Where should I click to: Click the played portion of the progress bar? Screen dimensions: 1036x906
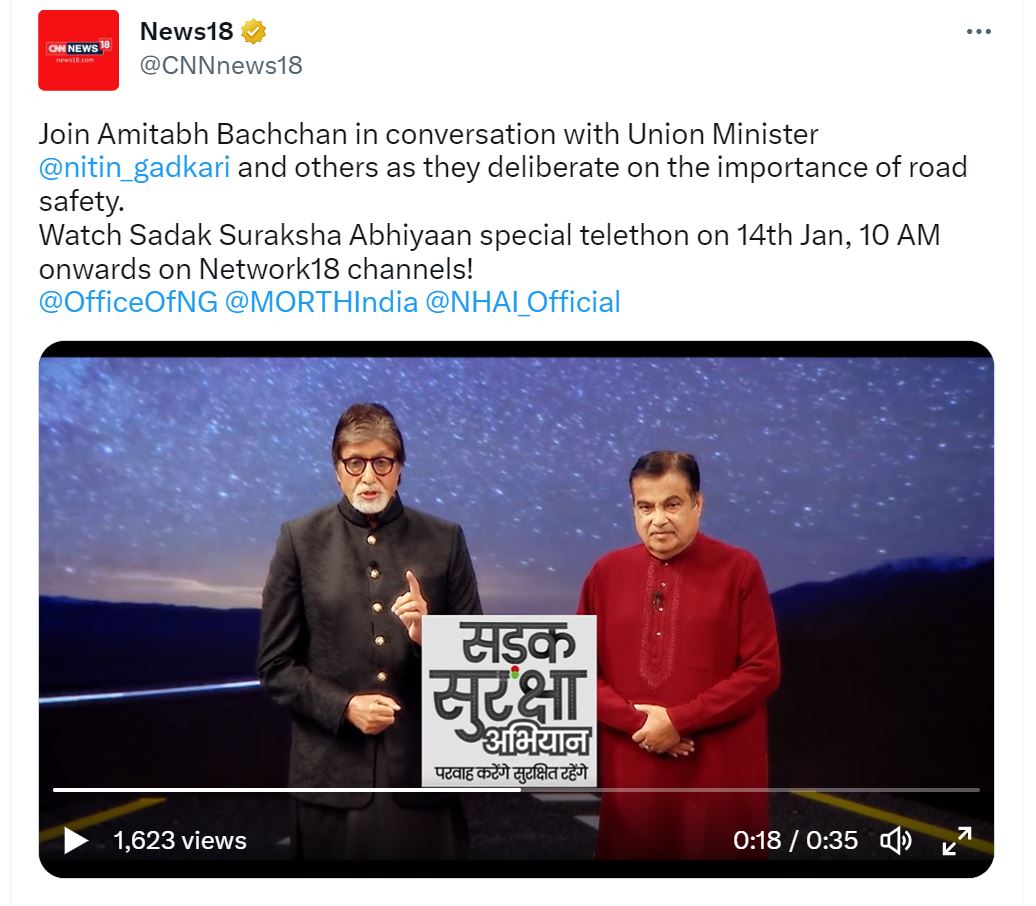287,790
